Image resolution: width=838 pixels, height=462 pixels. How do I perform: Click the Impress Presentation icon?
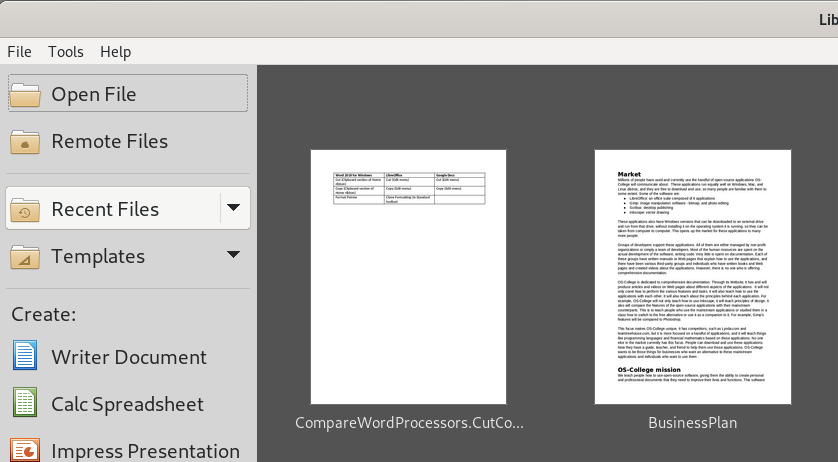[x=25, y=450]
